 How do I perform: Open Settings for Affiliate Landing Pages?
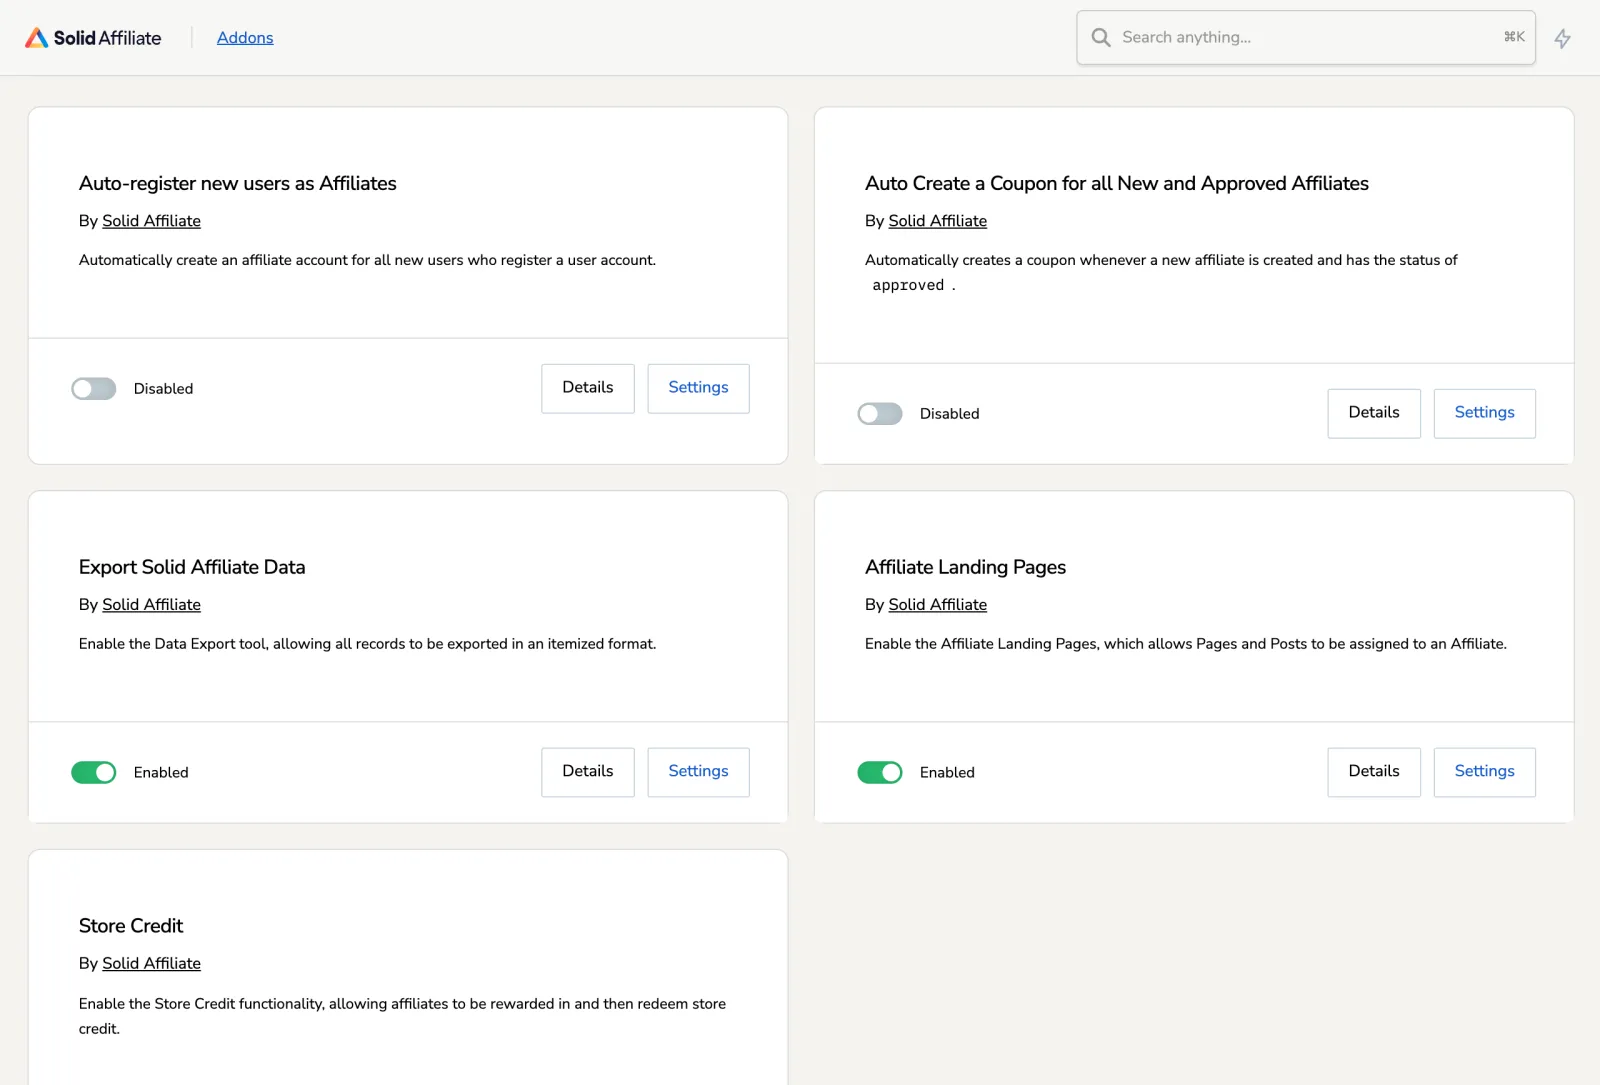[x=1484, y=772]
